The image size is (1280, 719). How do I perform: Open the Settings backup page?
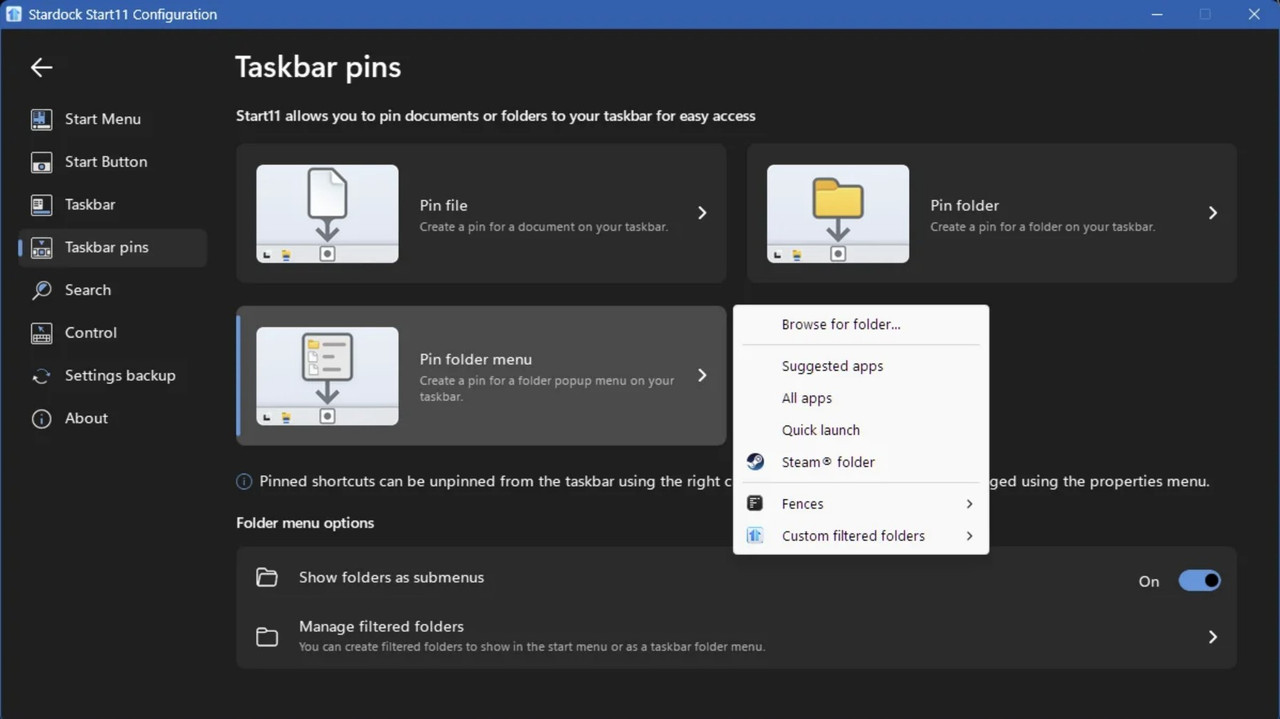(x=113, y=376)
